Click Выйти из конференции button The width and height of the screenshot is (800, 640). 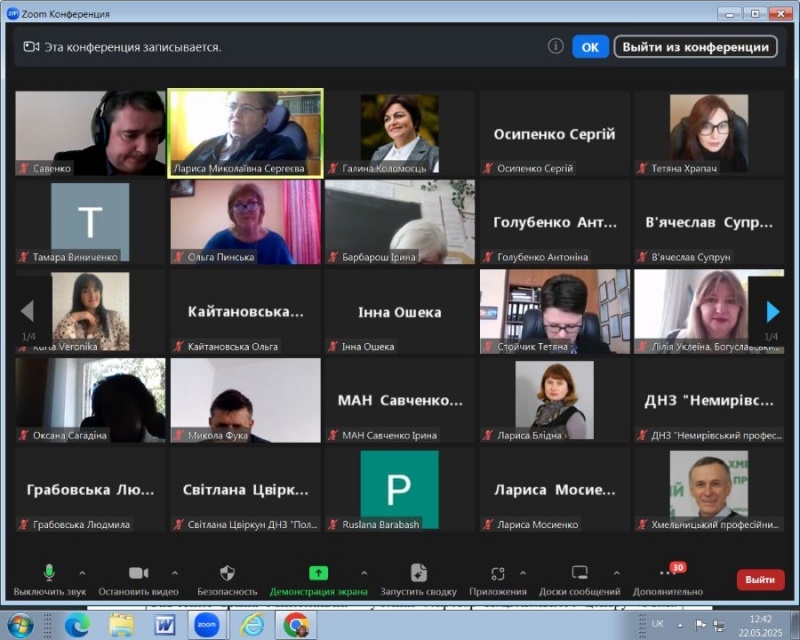[x=695, y=47]
